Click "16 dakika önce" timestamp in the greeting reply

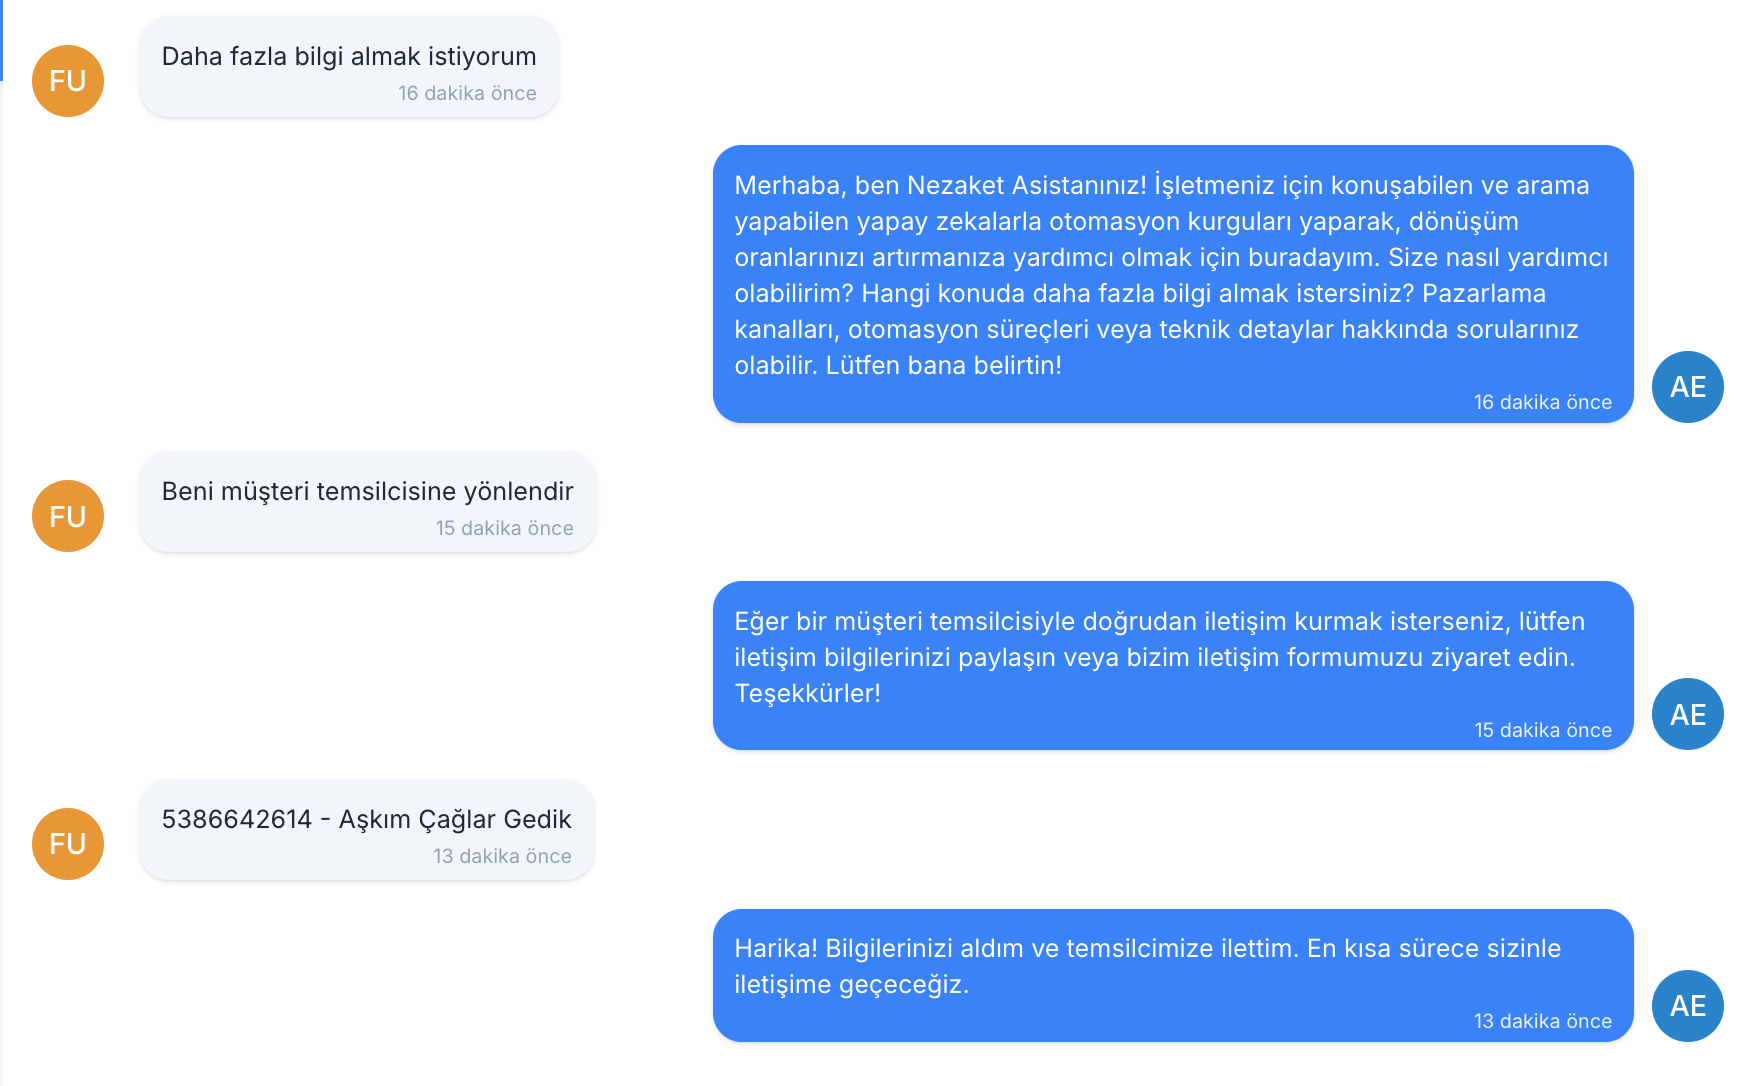click(1542, 403)
